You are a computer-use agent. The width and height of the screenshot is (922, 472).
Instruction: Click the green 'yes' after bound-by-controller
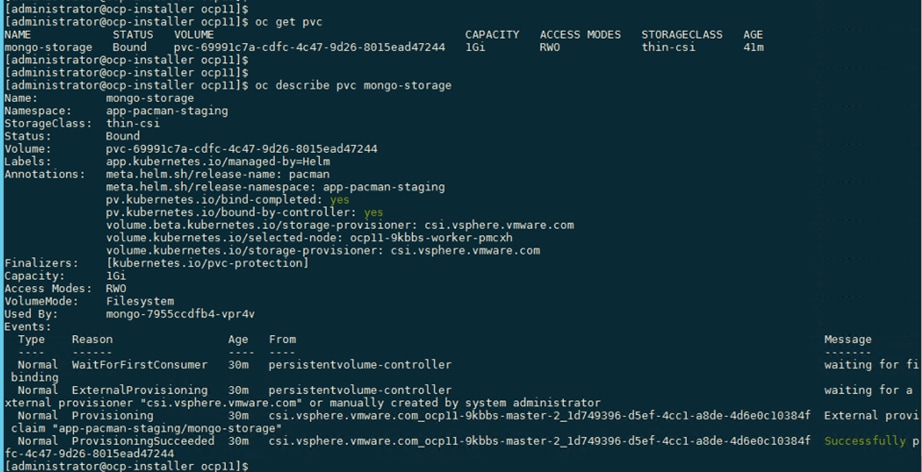(373, 213)
